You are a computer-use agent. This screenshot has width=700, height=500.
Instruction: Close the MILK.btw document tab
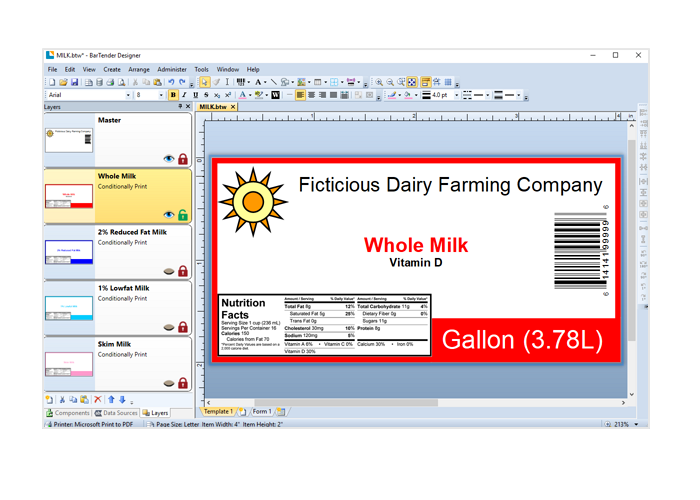coord(233,107)
